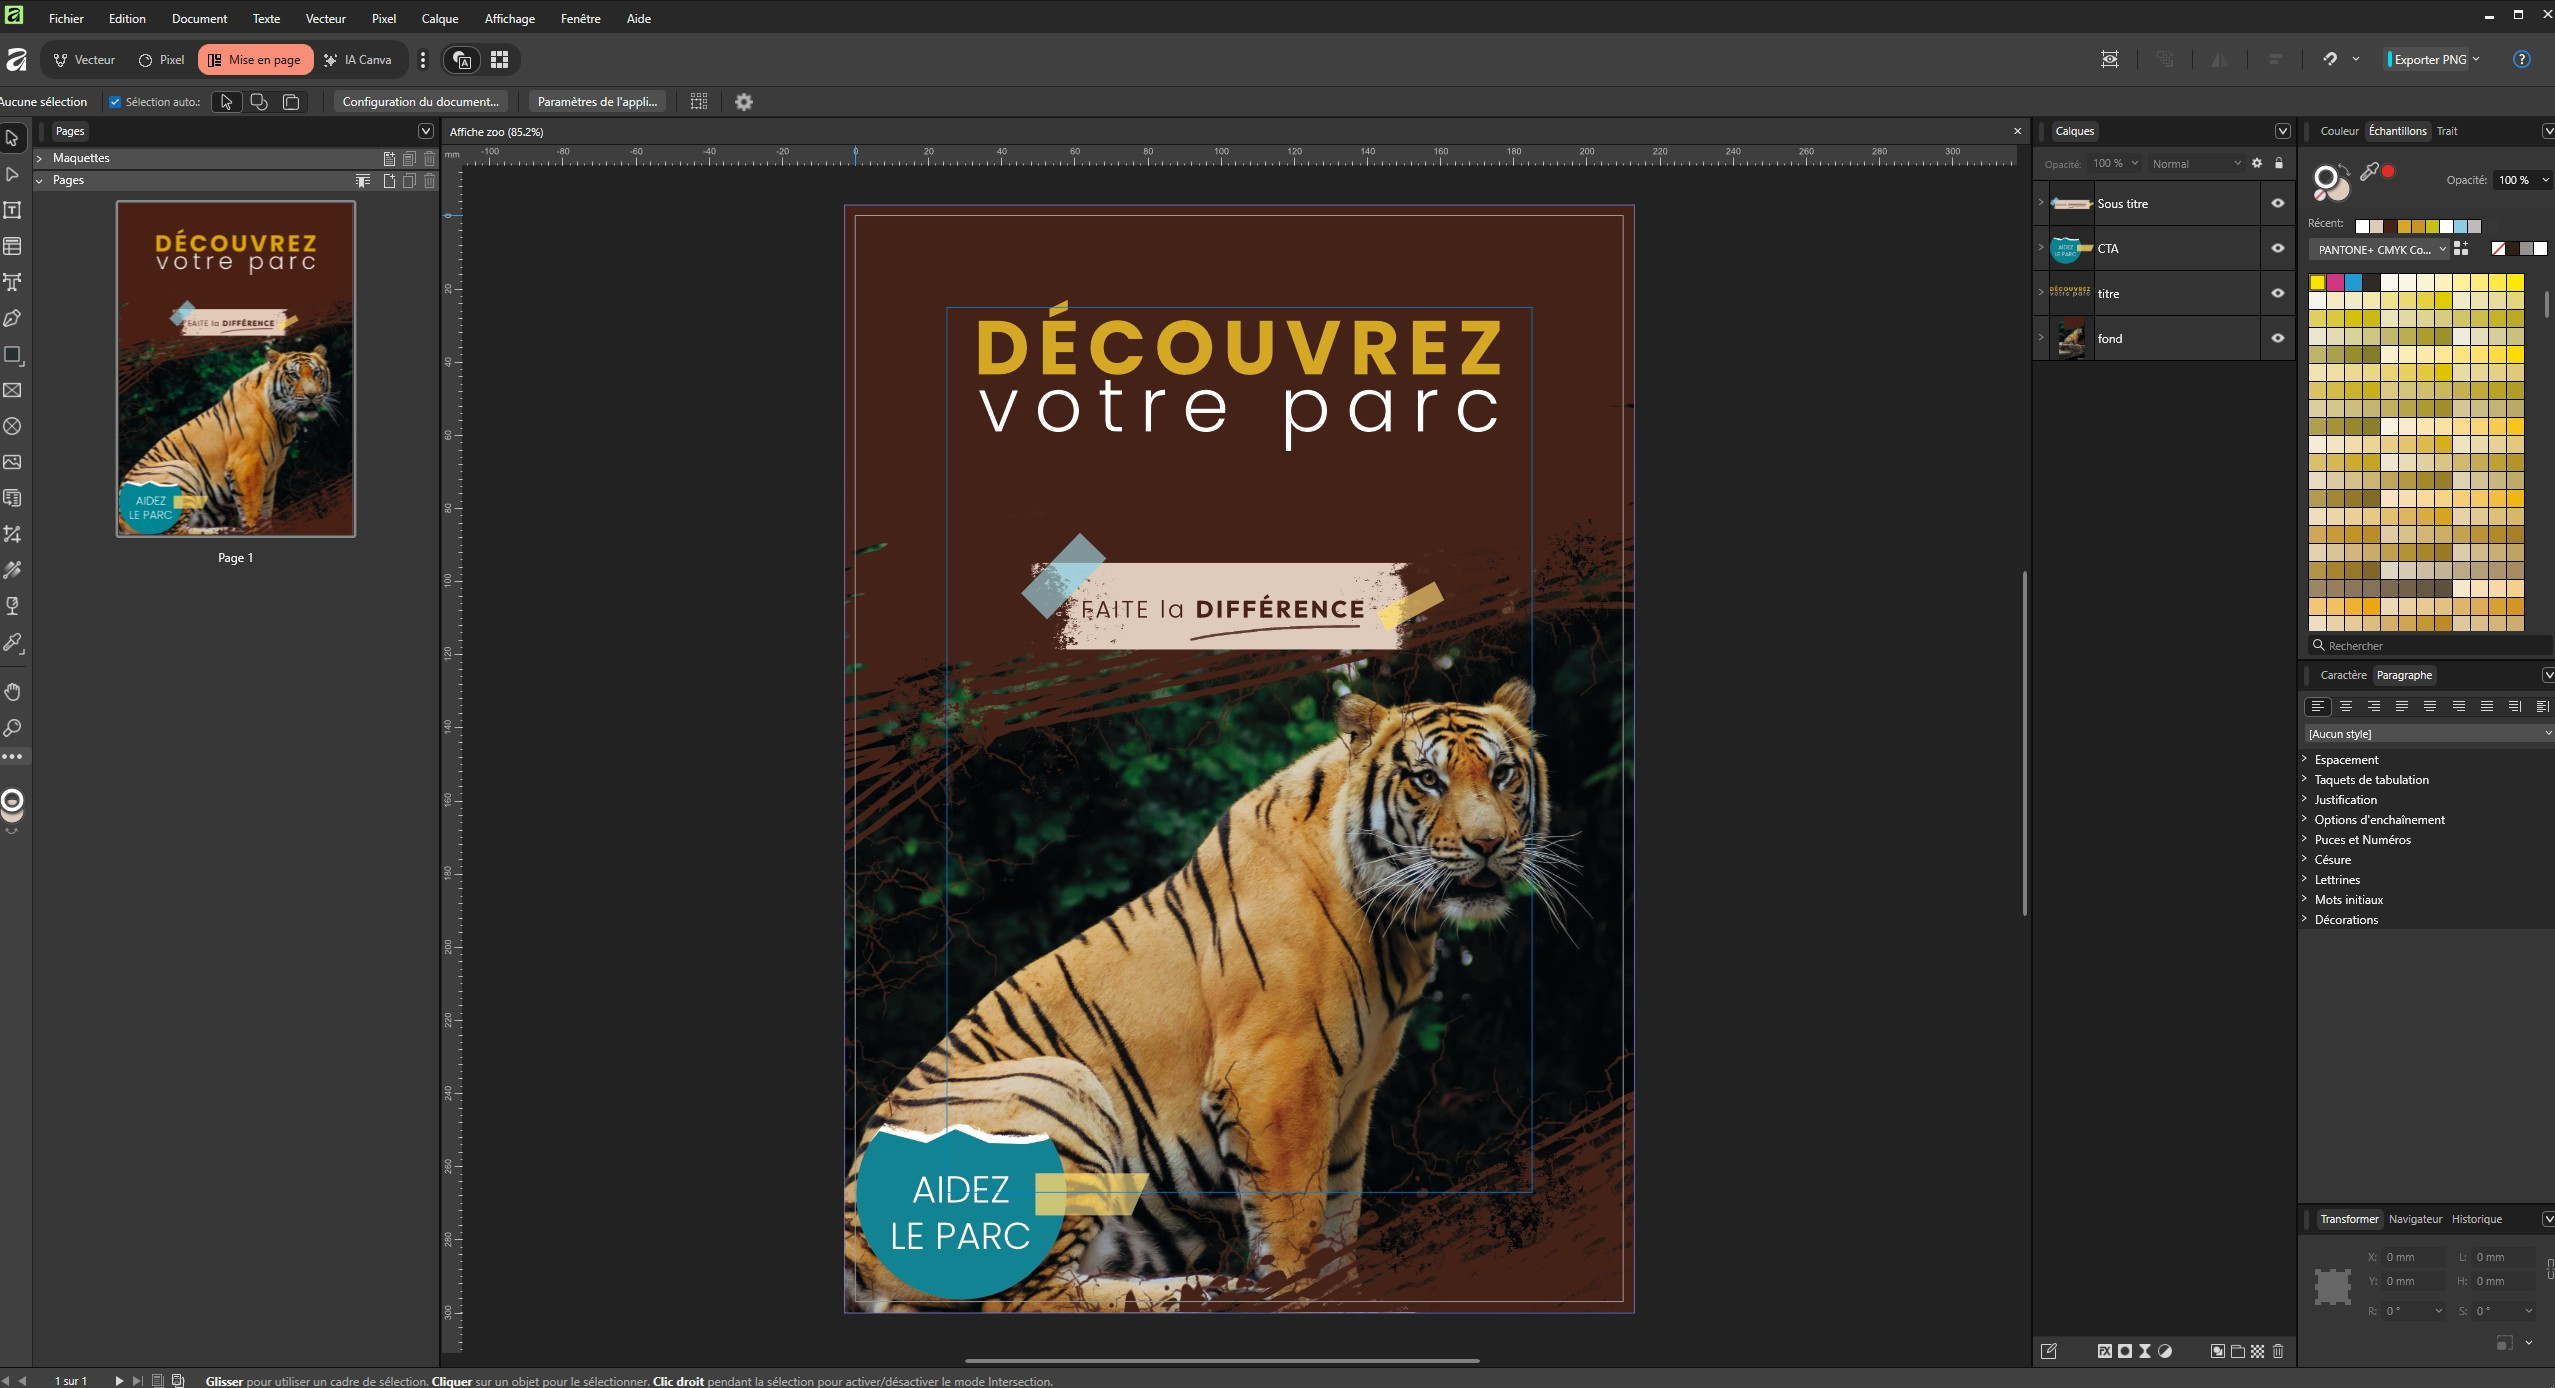Pick the Table tool
This screenshot has width=2555, height=1388.
click(x=13, y=246)
